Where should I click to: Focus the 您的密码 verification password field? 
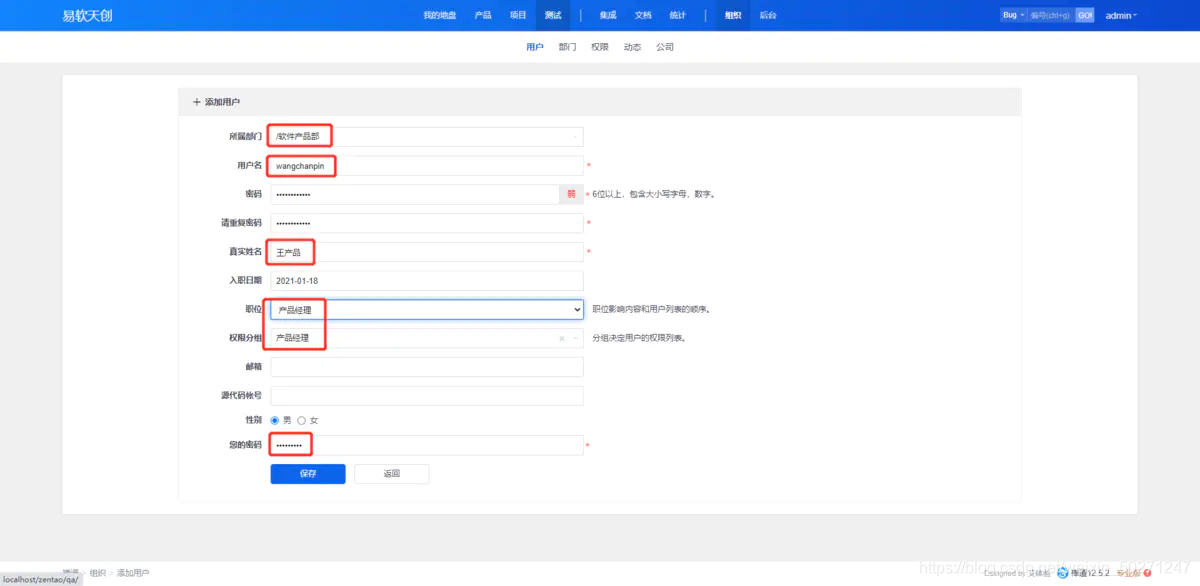427,445
